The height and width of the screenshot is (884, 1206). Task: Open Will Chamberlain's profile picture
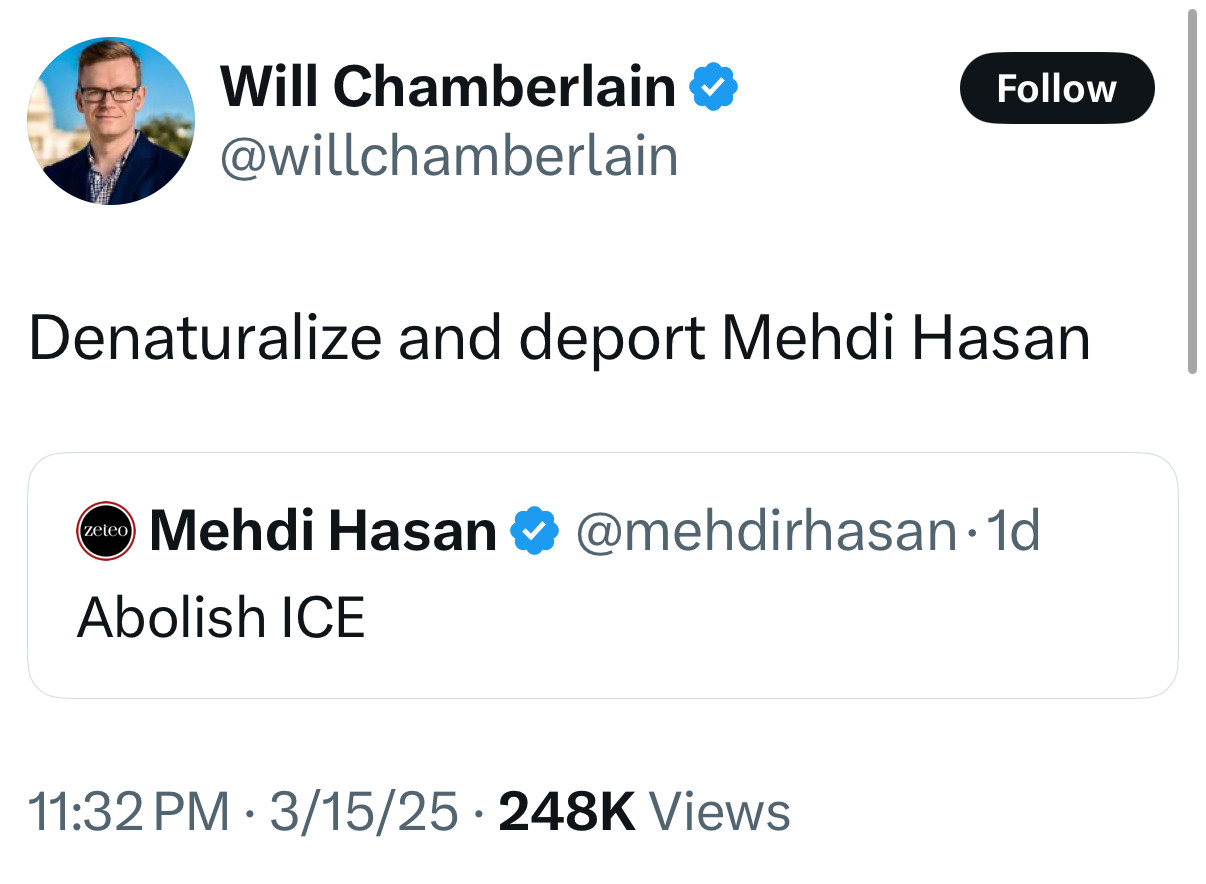(x=110, y=121)
